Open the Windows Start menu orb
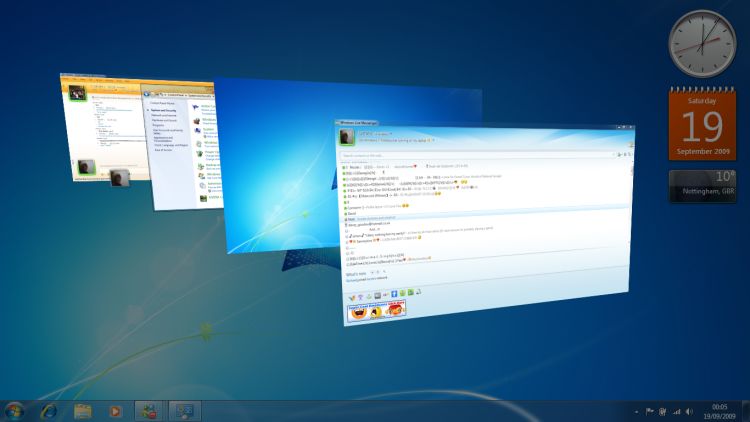 [15, 410]
